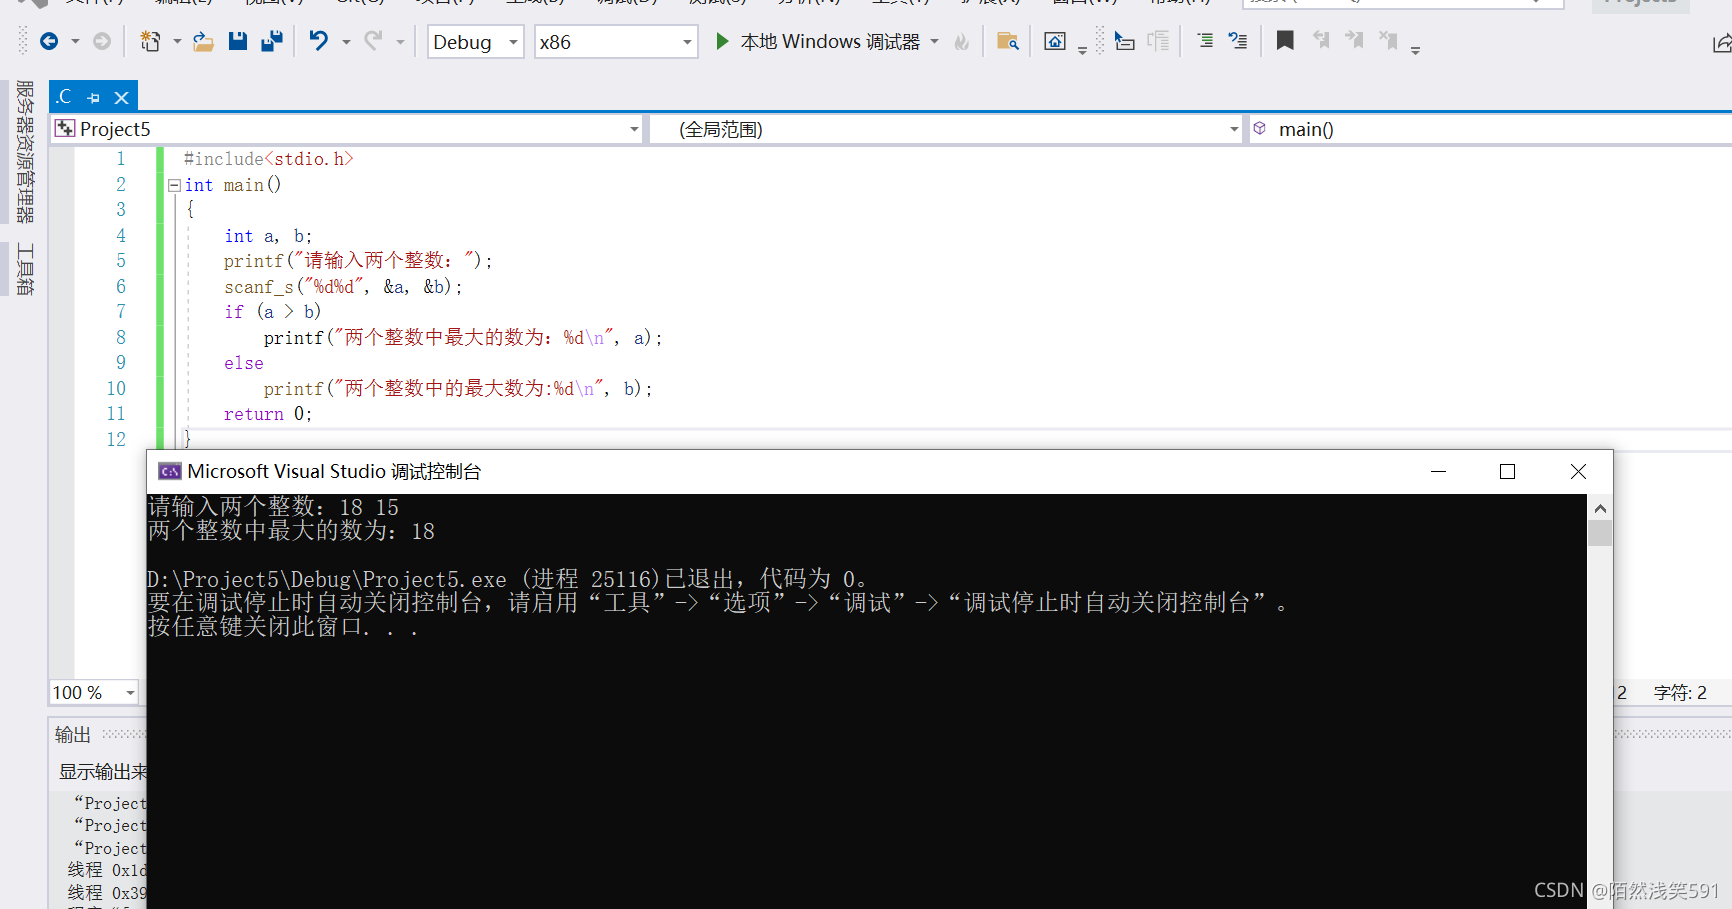The image size is (1732, 909).
Task: Click the share icon at toolbar right
Action: 1722,43
